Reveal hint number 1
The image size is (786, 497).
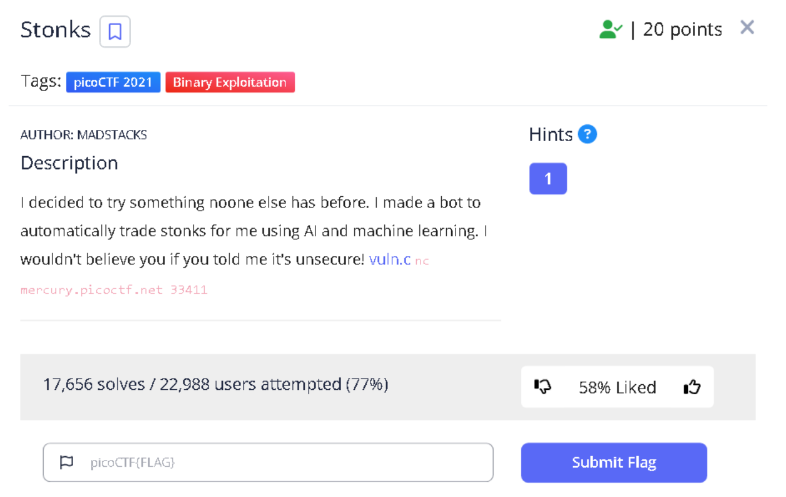547,178
